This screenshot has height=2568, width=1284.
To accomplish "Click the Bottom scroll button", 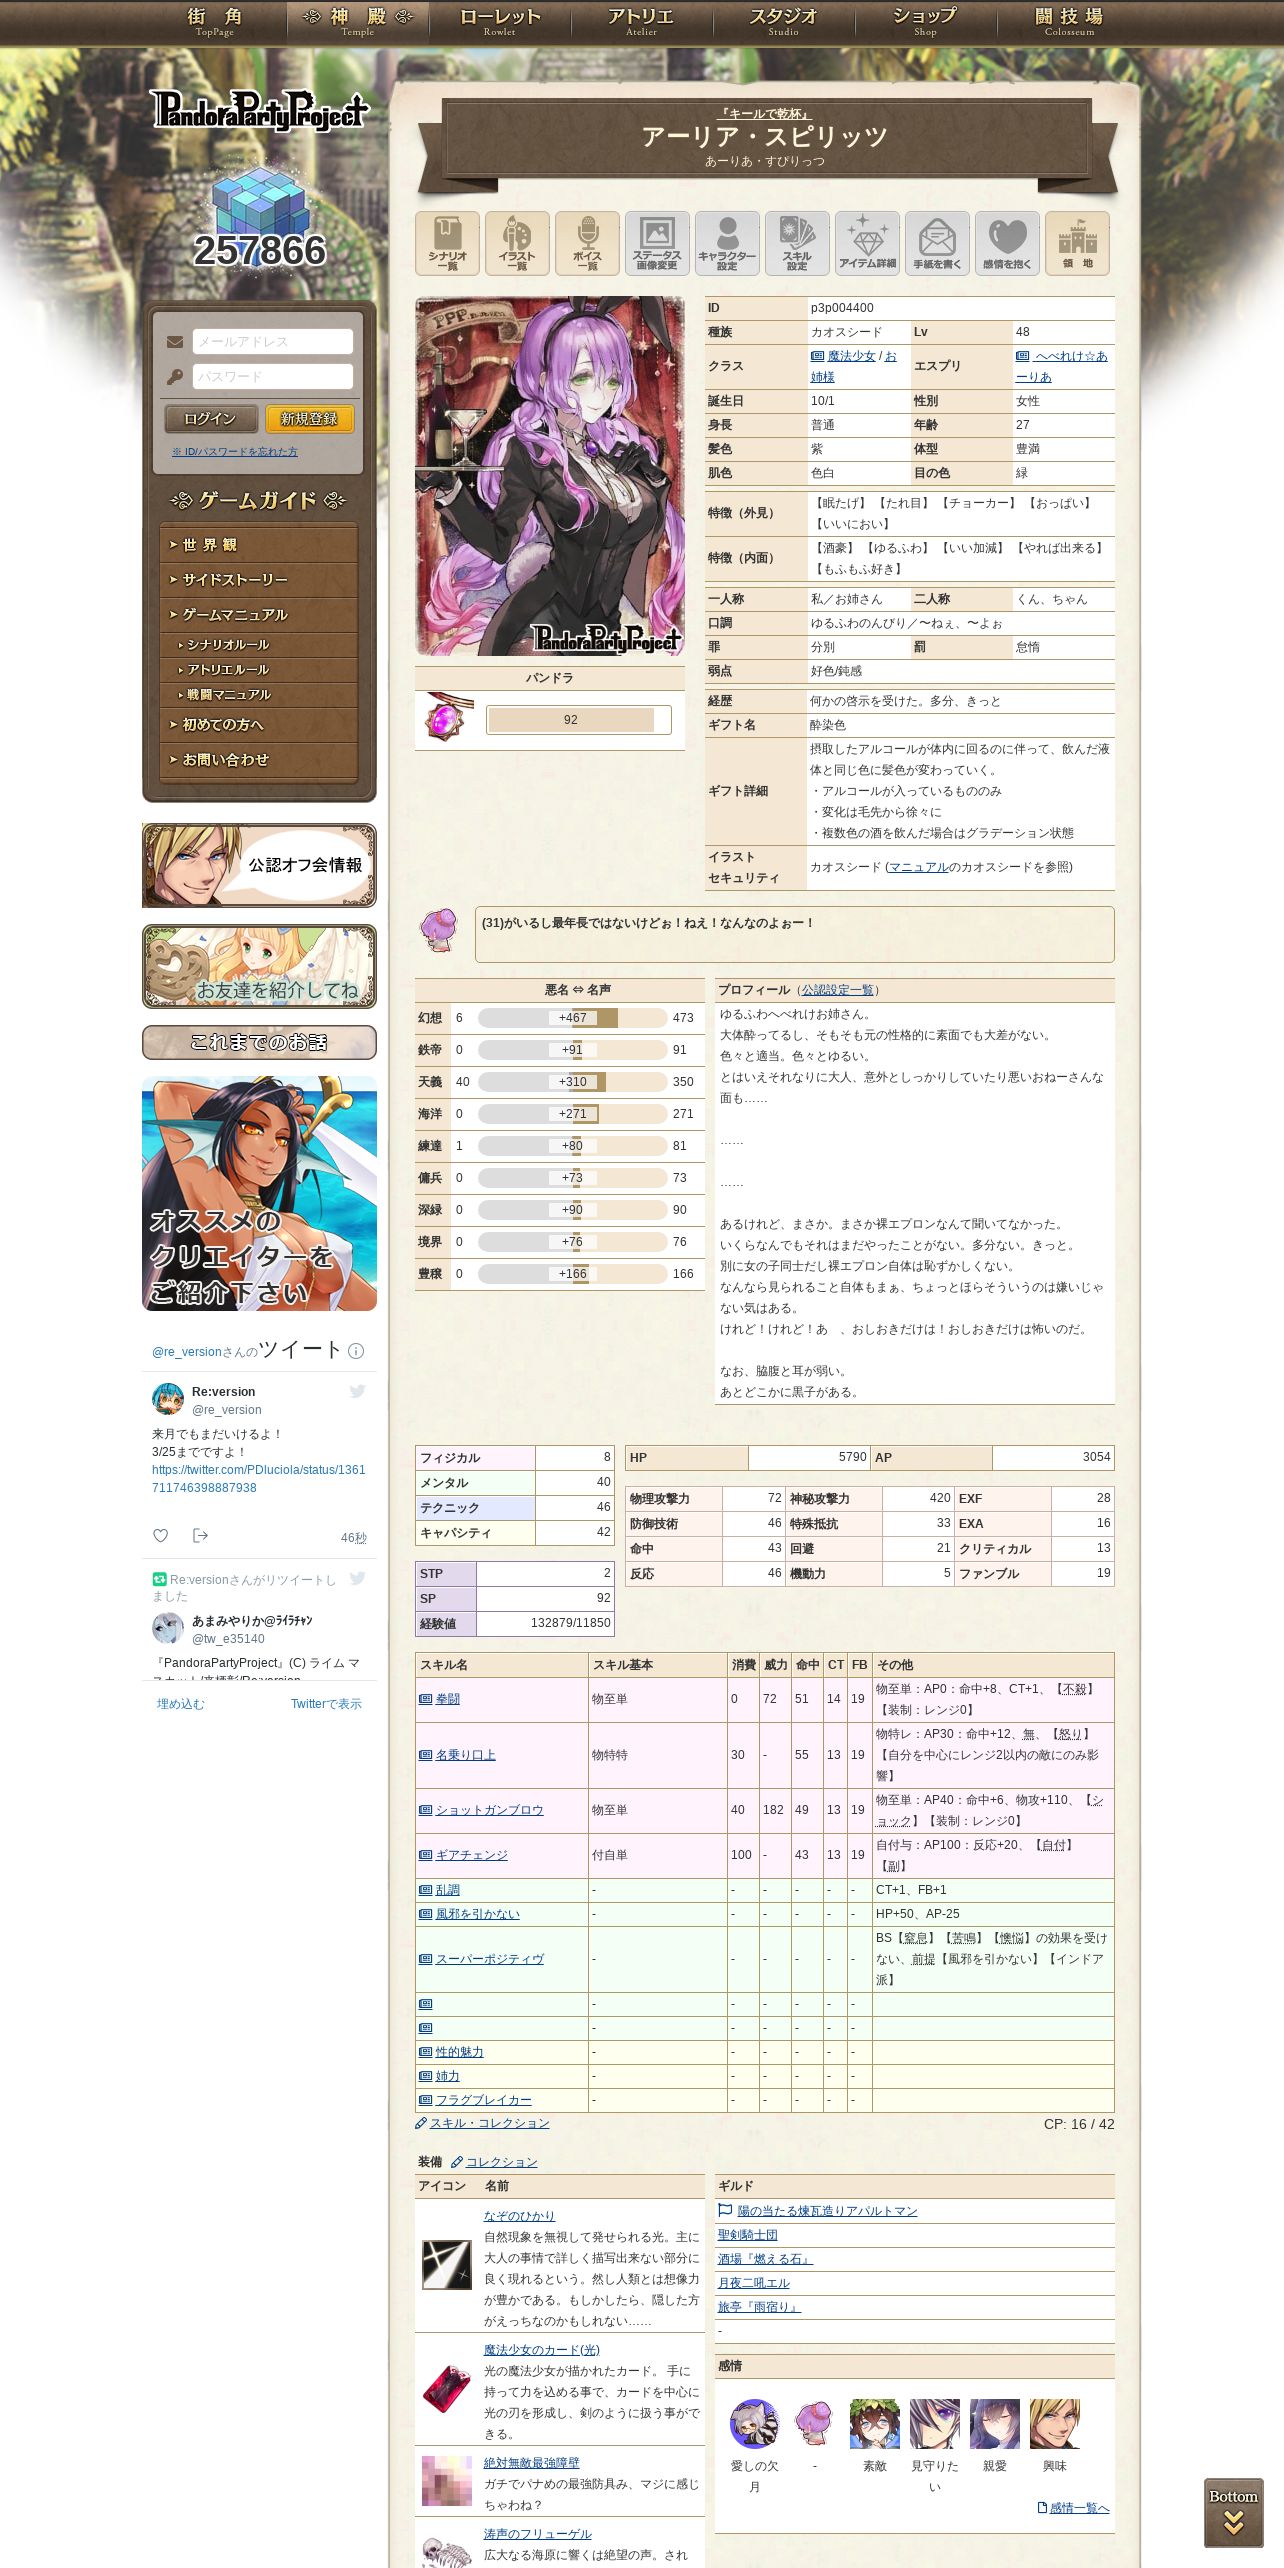I will 1233,2511.
